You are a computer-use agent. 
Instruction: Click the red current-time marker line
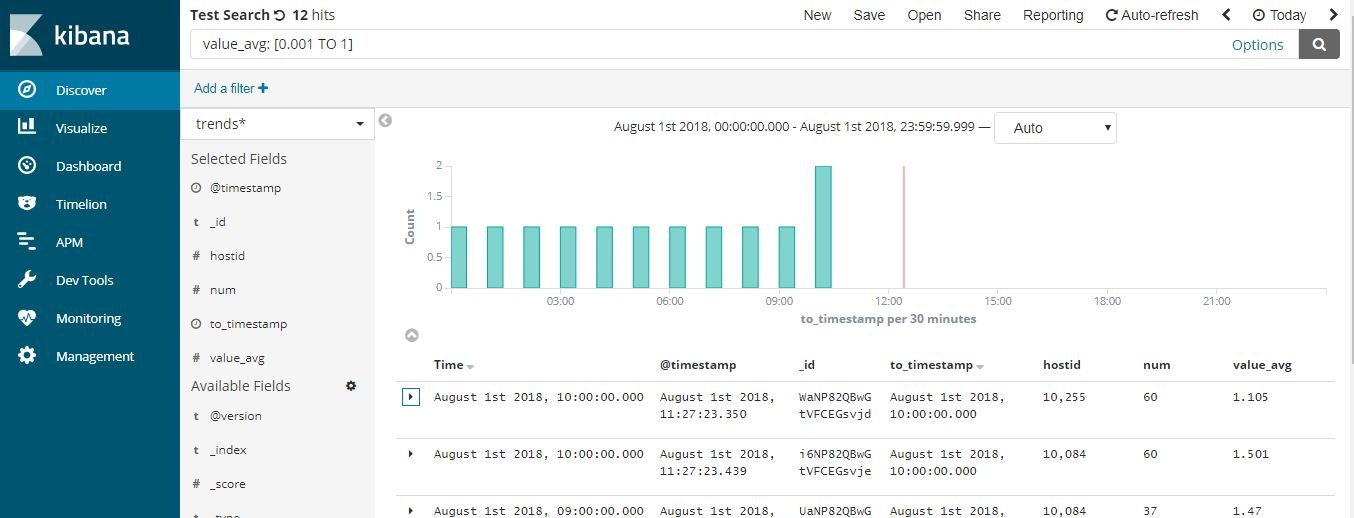(x=903, y=228)
